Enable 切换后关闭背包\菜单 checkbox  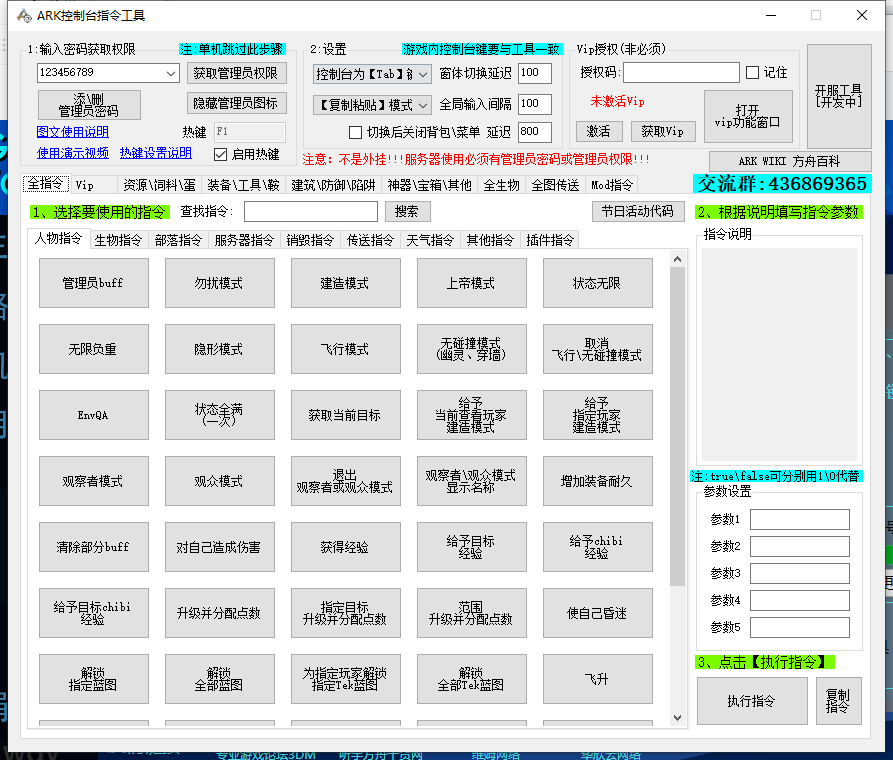coord(355,133)
